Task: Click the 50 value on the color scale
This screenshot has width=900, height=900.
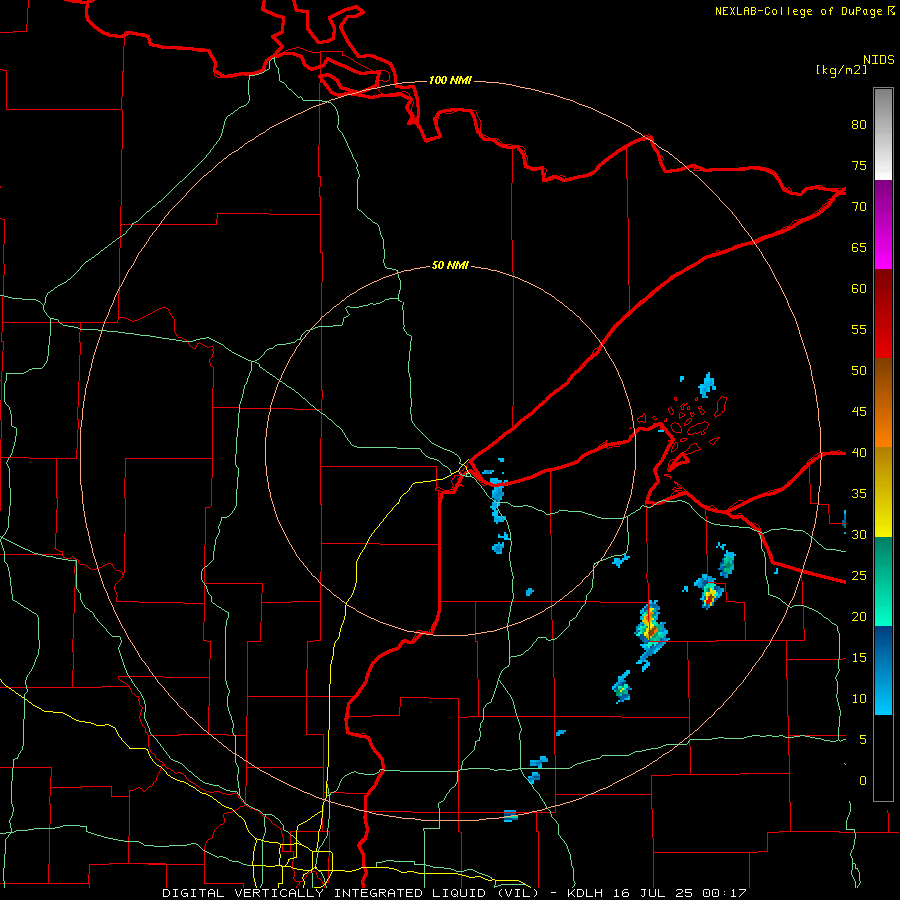Action: click(x=859, y=371)
